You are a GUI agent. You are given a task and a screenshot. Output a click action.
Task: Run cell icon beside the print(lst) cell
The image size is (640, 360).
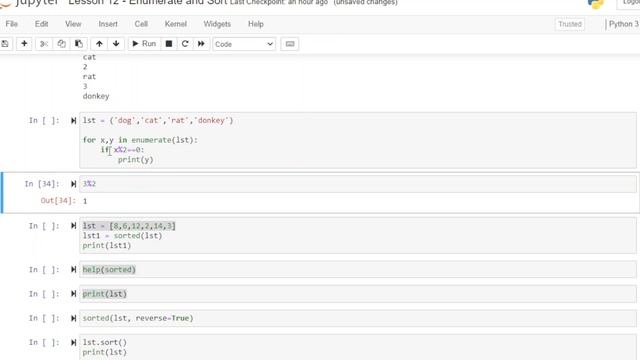coord(73,294)
